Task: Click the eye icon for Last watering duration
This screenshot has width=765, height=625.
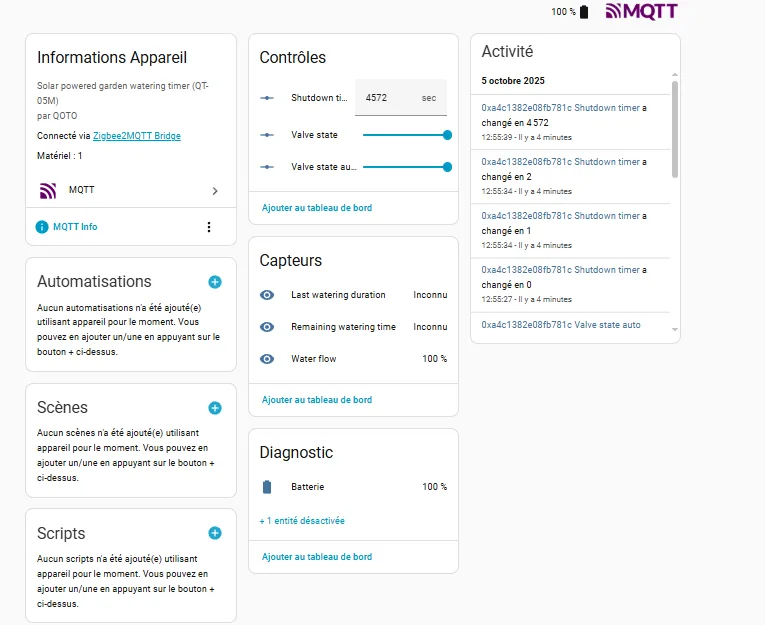Action: tap(267, 295)
